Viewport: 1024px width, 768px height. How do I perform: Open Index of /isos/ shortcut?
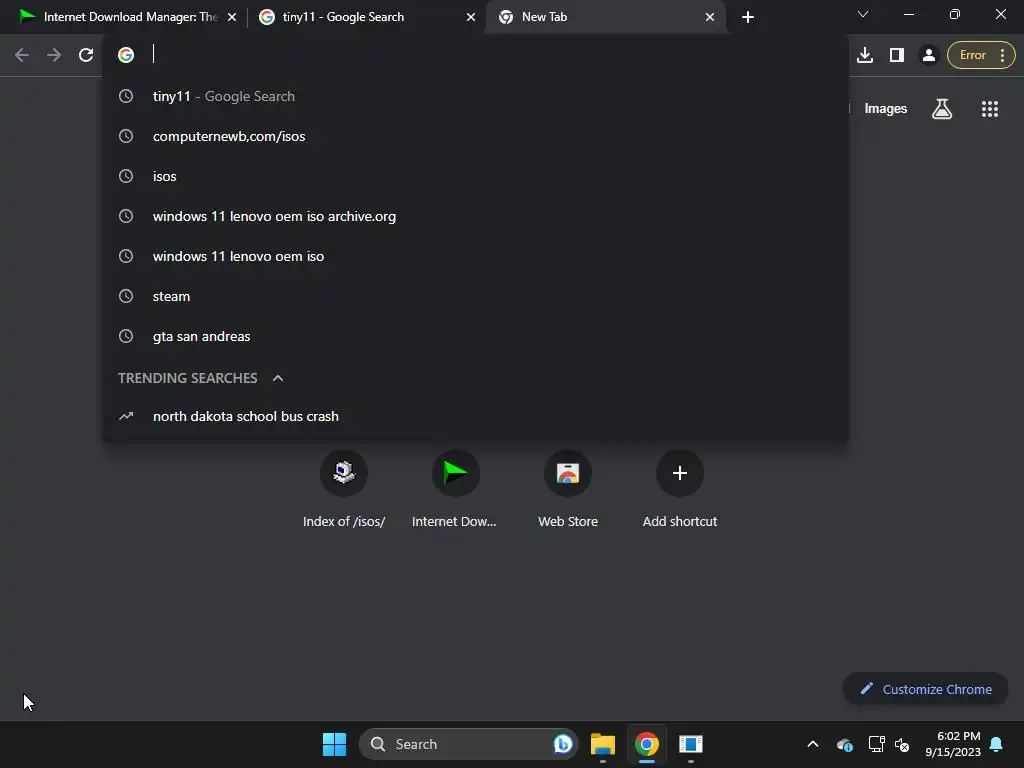click(344, 490)
